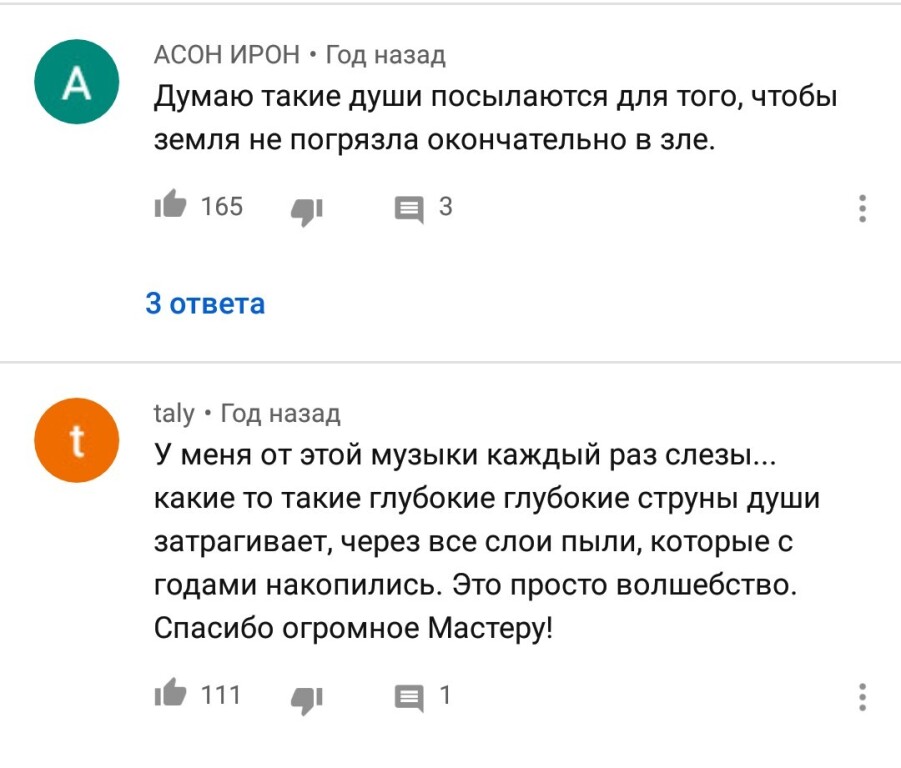
Task: Expand the "3 ответа" replies
Action: [x=205, y=304]
